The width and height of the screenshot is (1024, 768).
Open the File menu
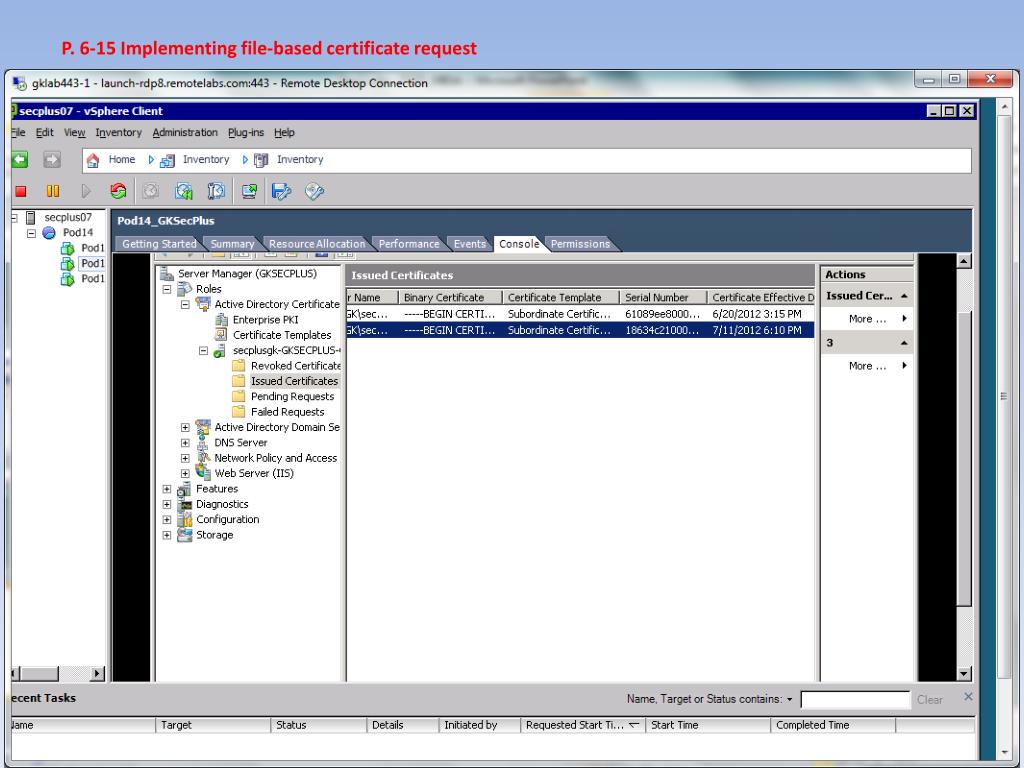(18, 133)
